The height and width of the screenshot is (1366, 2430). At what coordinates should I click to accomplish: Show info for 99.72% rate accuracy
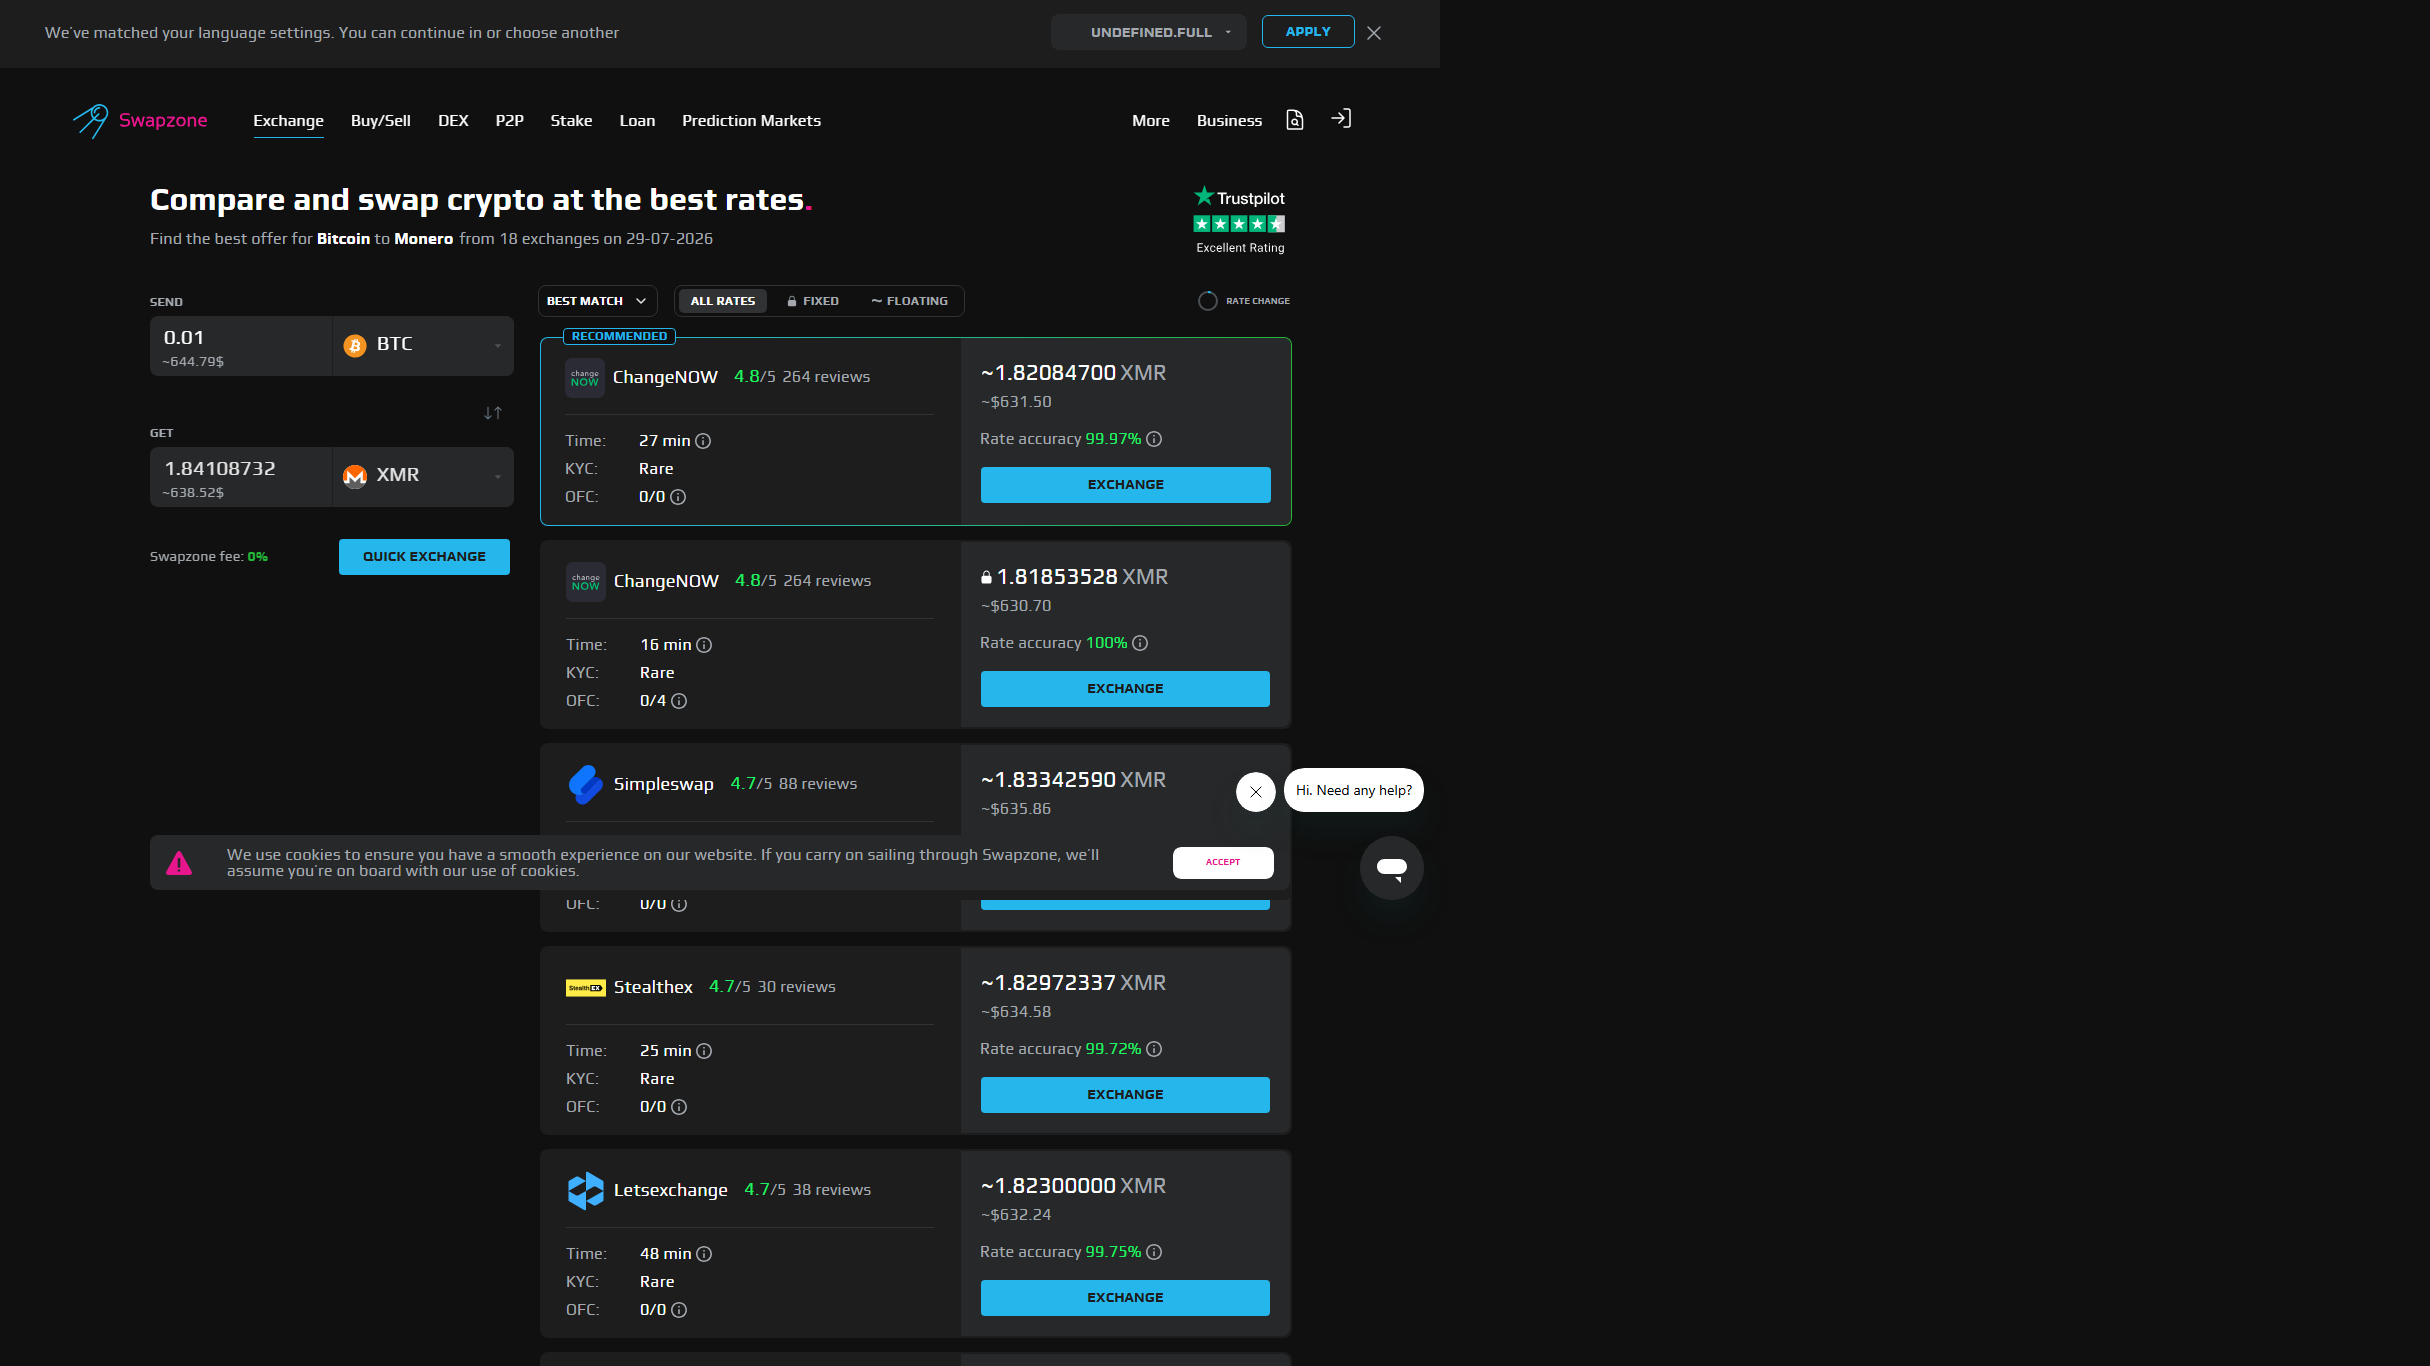(1154, 1049)
